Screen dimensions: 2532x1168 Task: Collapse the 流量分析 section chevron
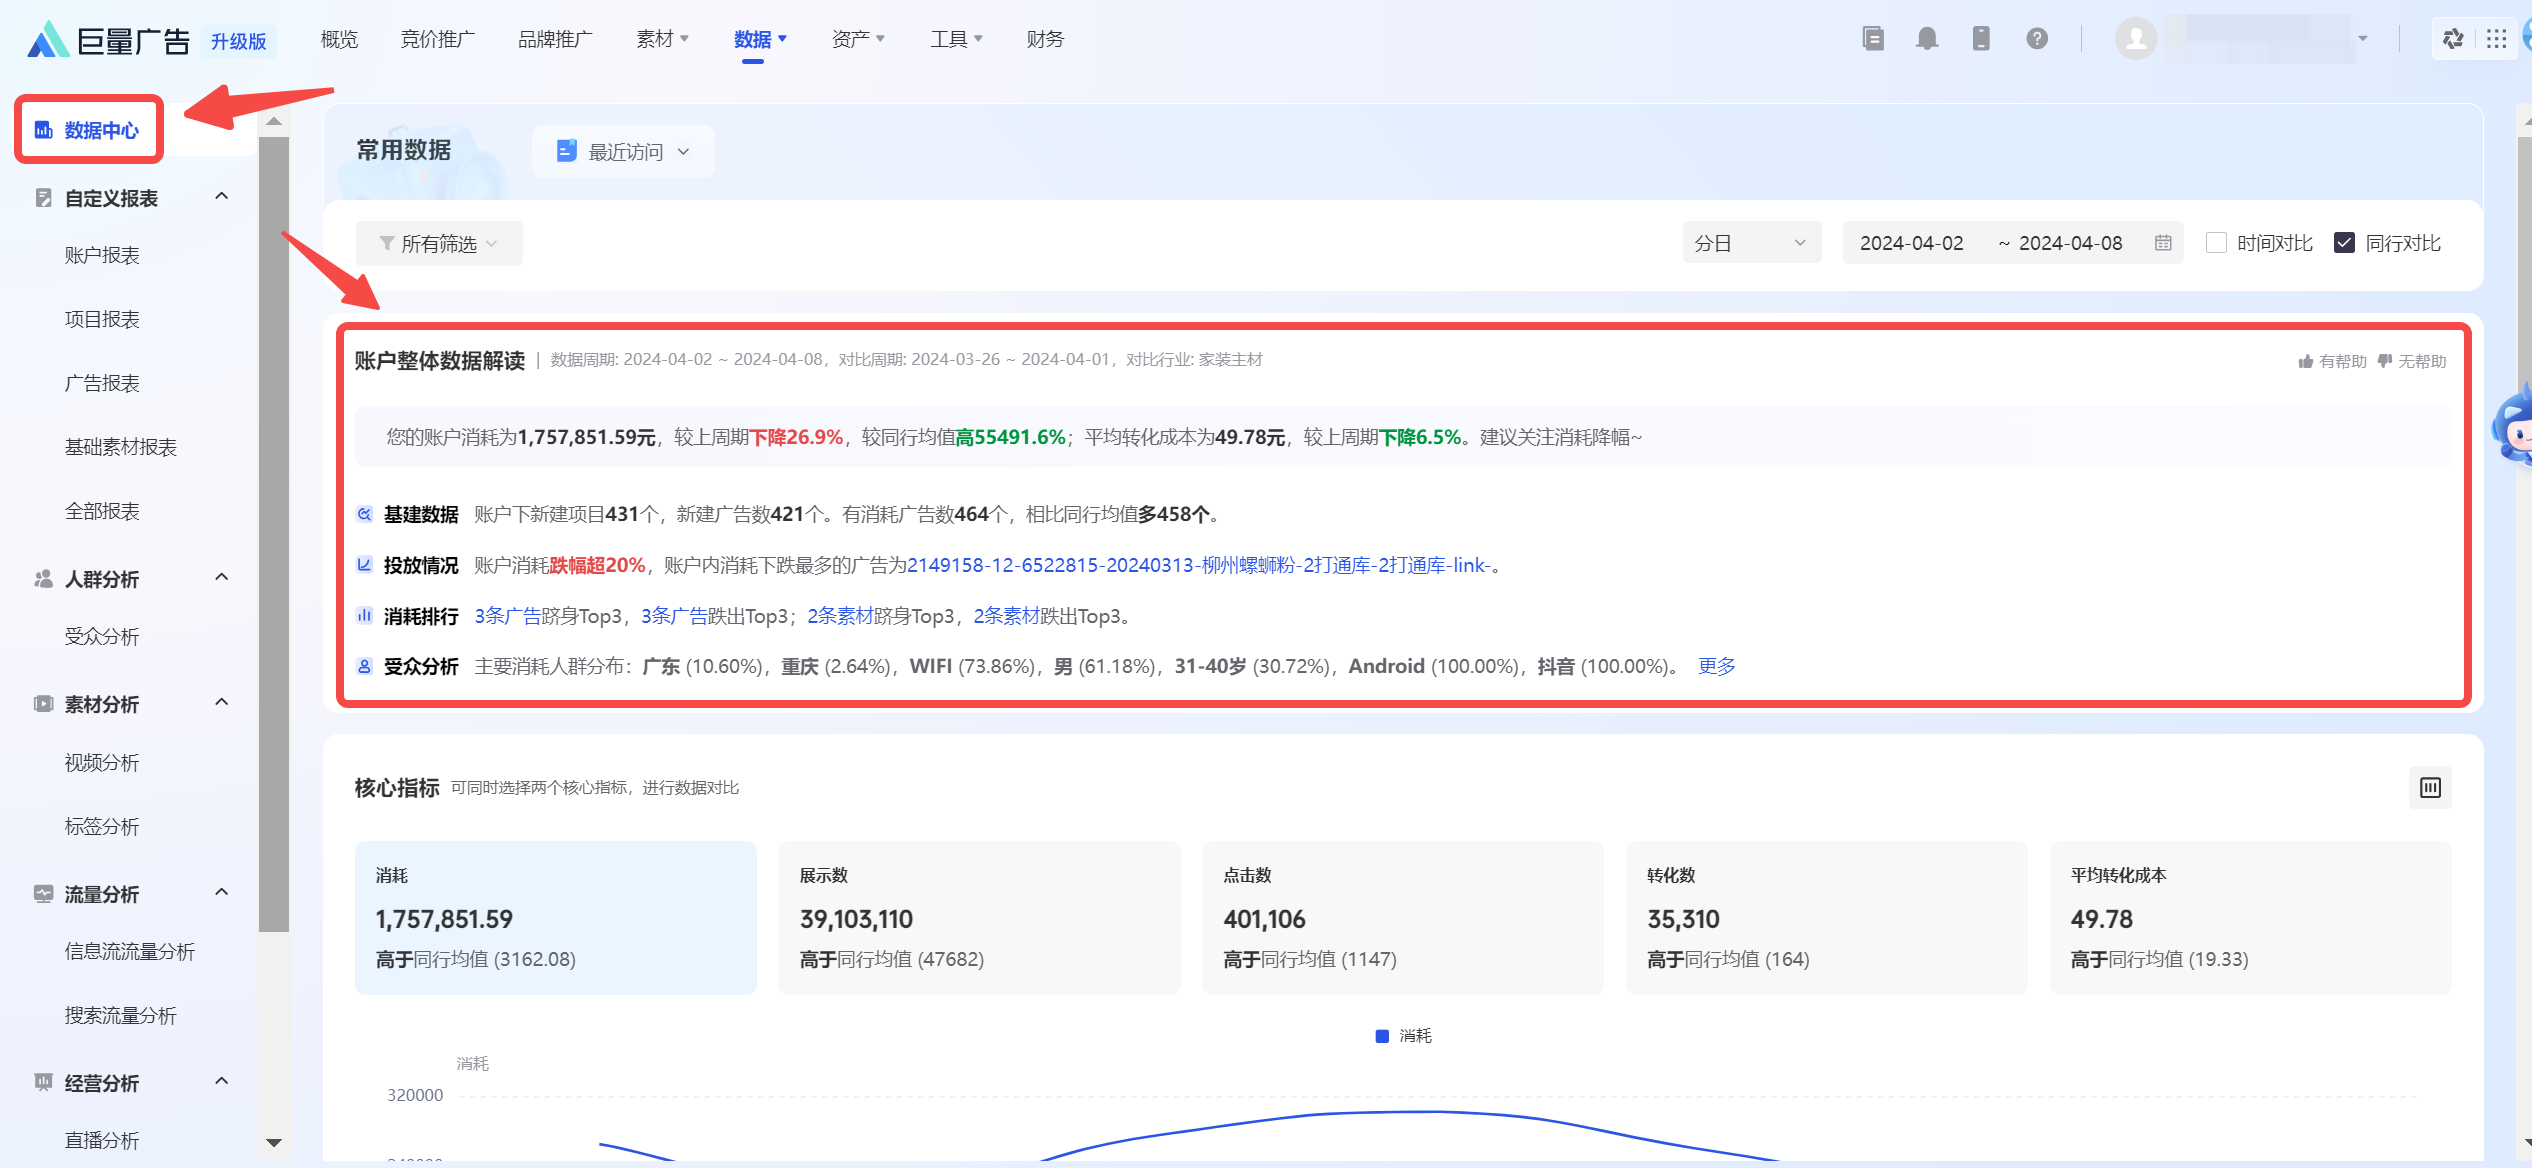pos(222,893)
